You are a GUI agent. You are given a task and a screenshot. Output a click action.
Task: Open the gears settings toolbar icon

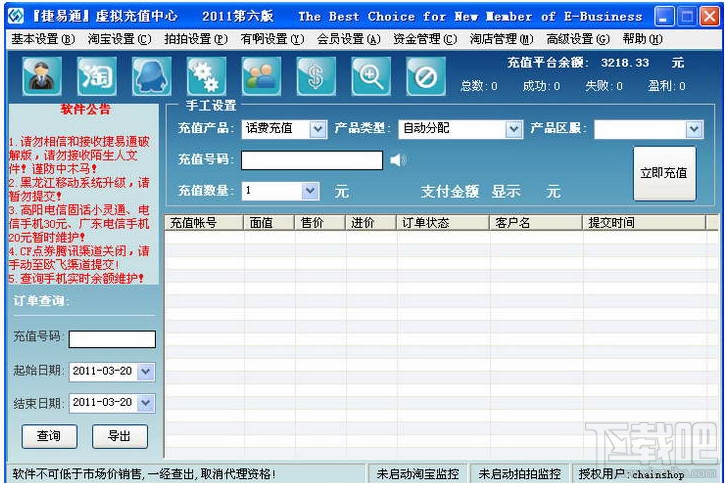(206, 76)
